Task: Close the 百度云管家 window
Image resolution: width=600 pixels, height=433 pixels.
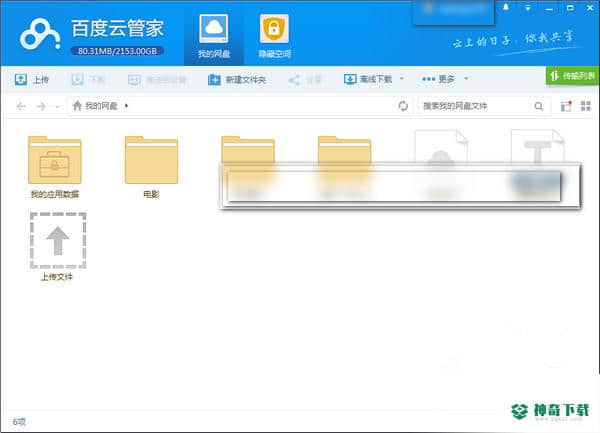Action: tap(590, 8)
